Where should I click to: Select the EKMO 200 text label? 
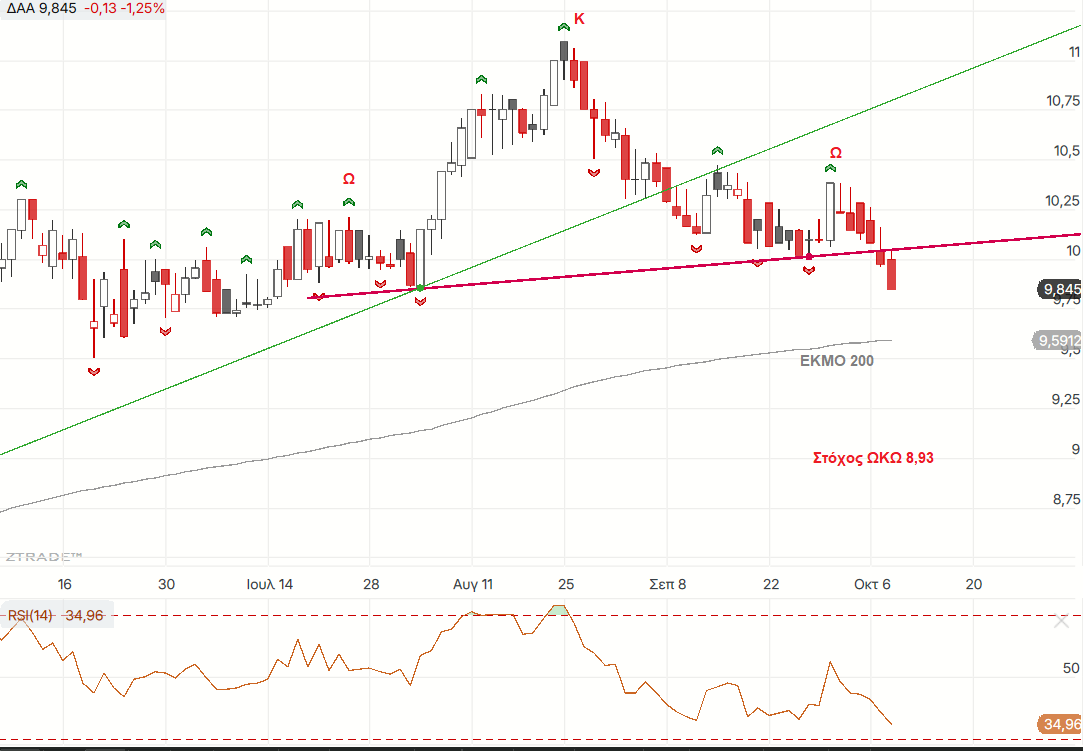click(x=837, y=360)
